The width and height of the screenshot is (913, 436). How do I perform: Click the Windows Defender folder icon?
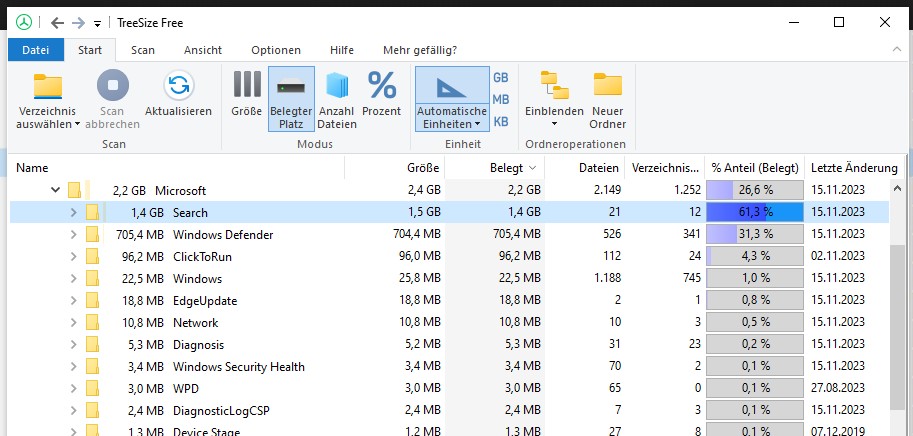click(x=93, y=235)
